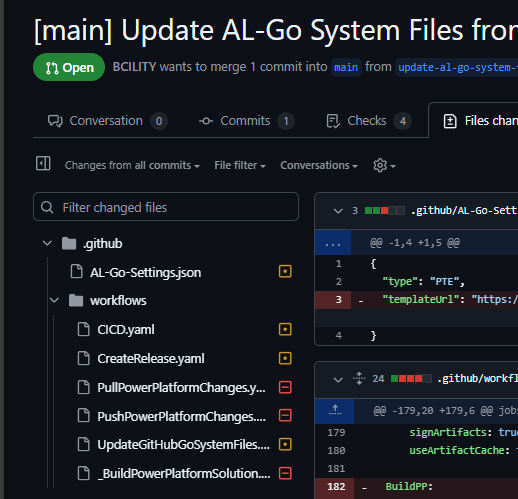Click the modified marker beside CreateRelease.yaml
The width and height of the screenshot is (518, 499).
pos(285,358)
